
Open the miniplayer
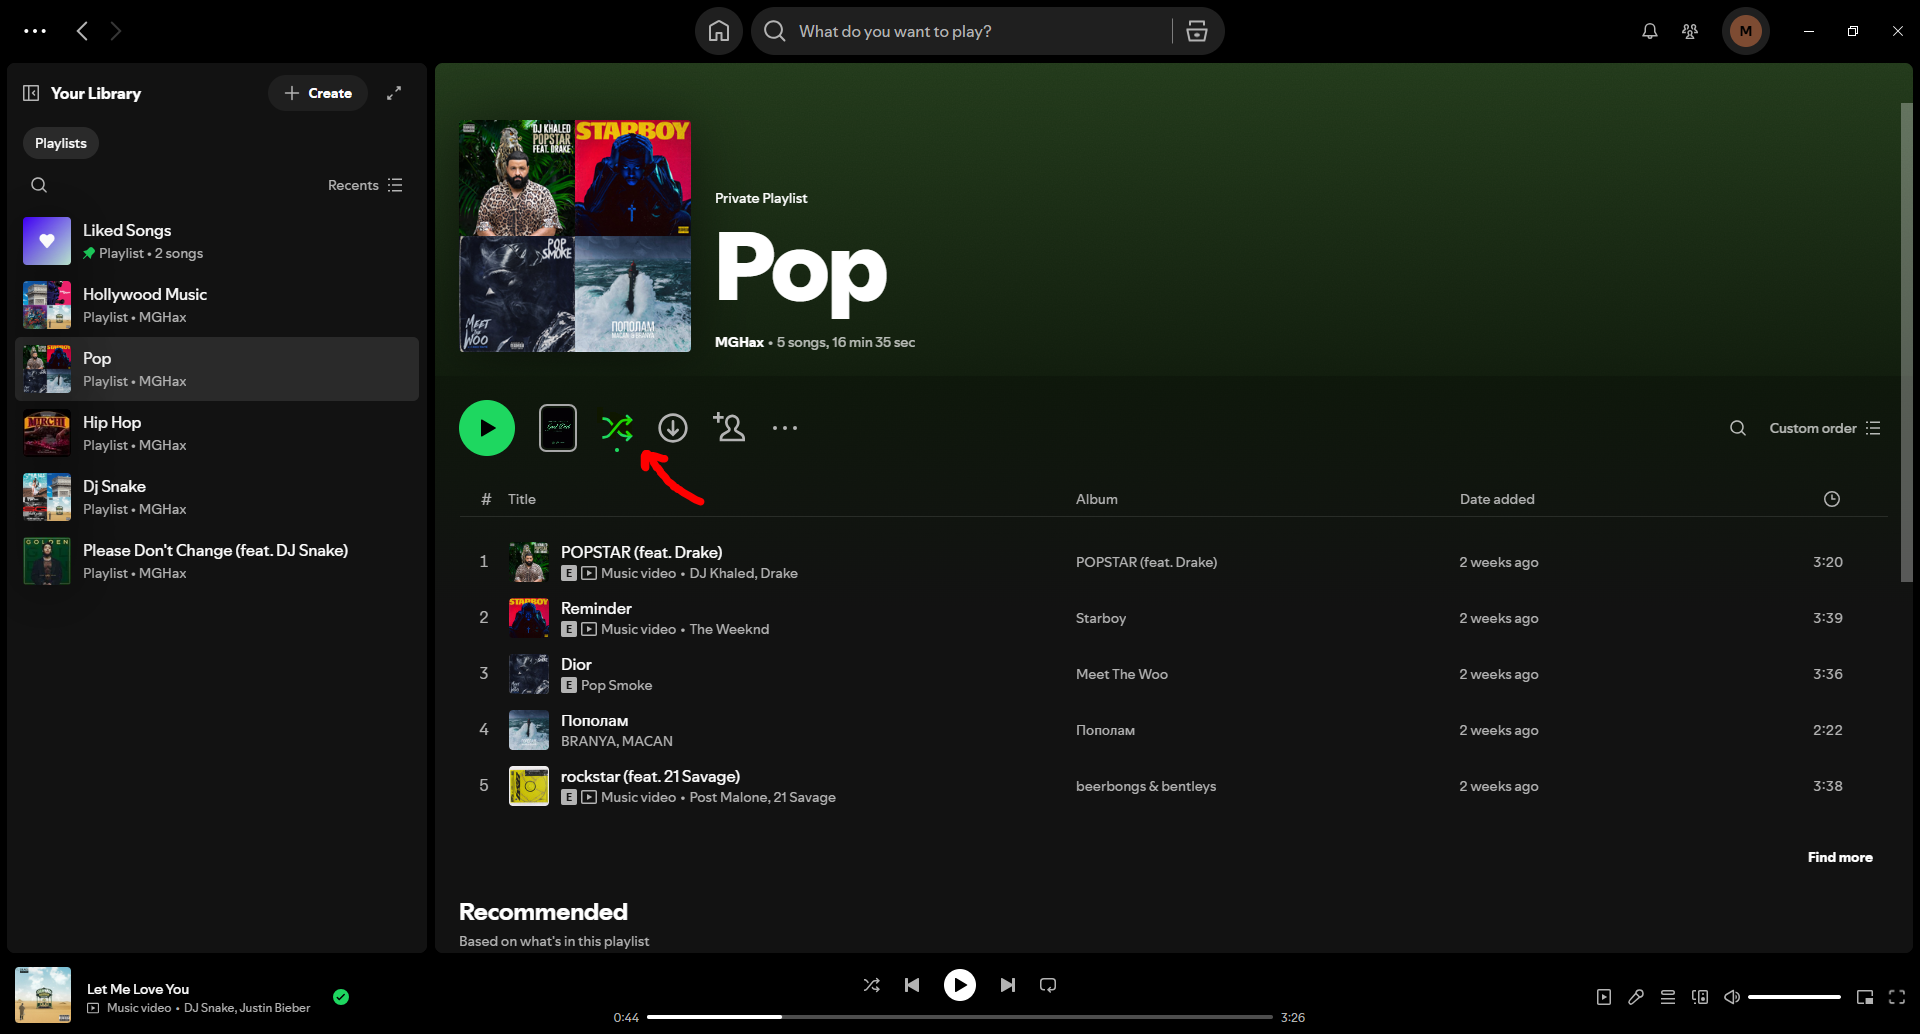click(1865, 997)
